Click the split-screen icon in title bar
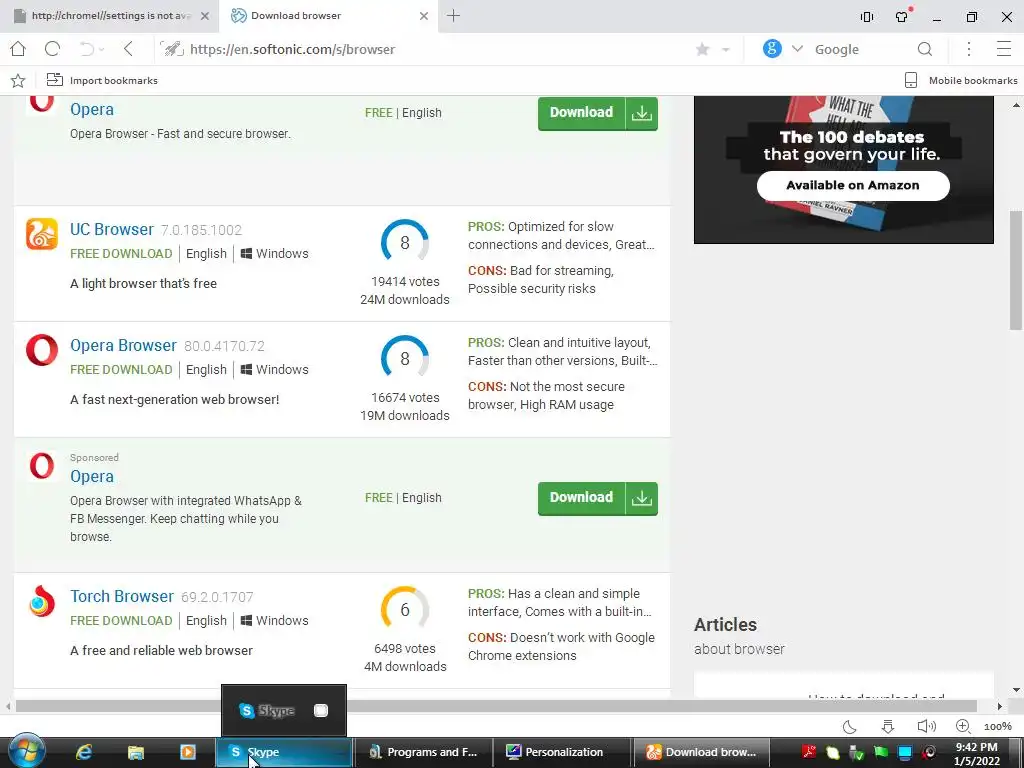The image size is (1024, 768). pos(867,17)
